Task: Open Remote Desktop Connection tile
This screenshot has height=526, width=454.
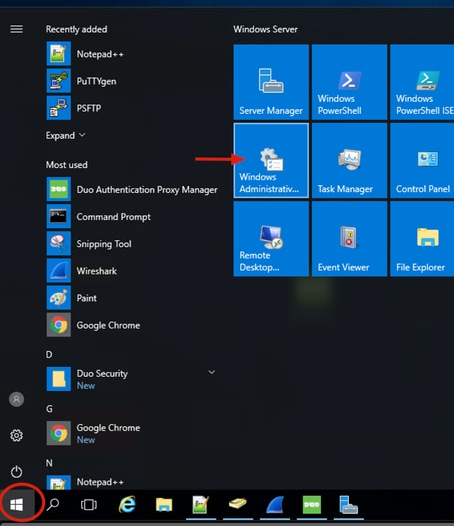Action: pyautogui.click(x=271, y=239)
